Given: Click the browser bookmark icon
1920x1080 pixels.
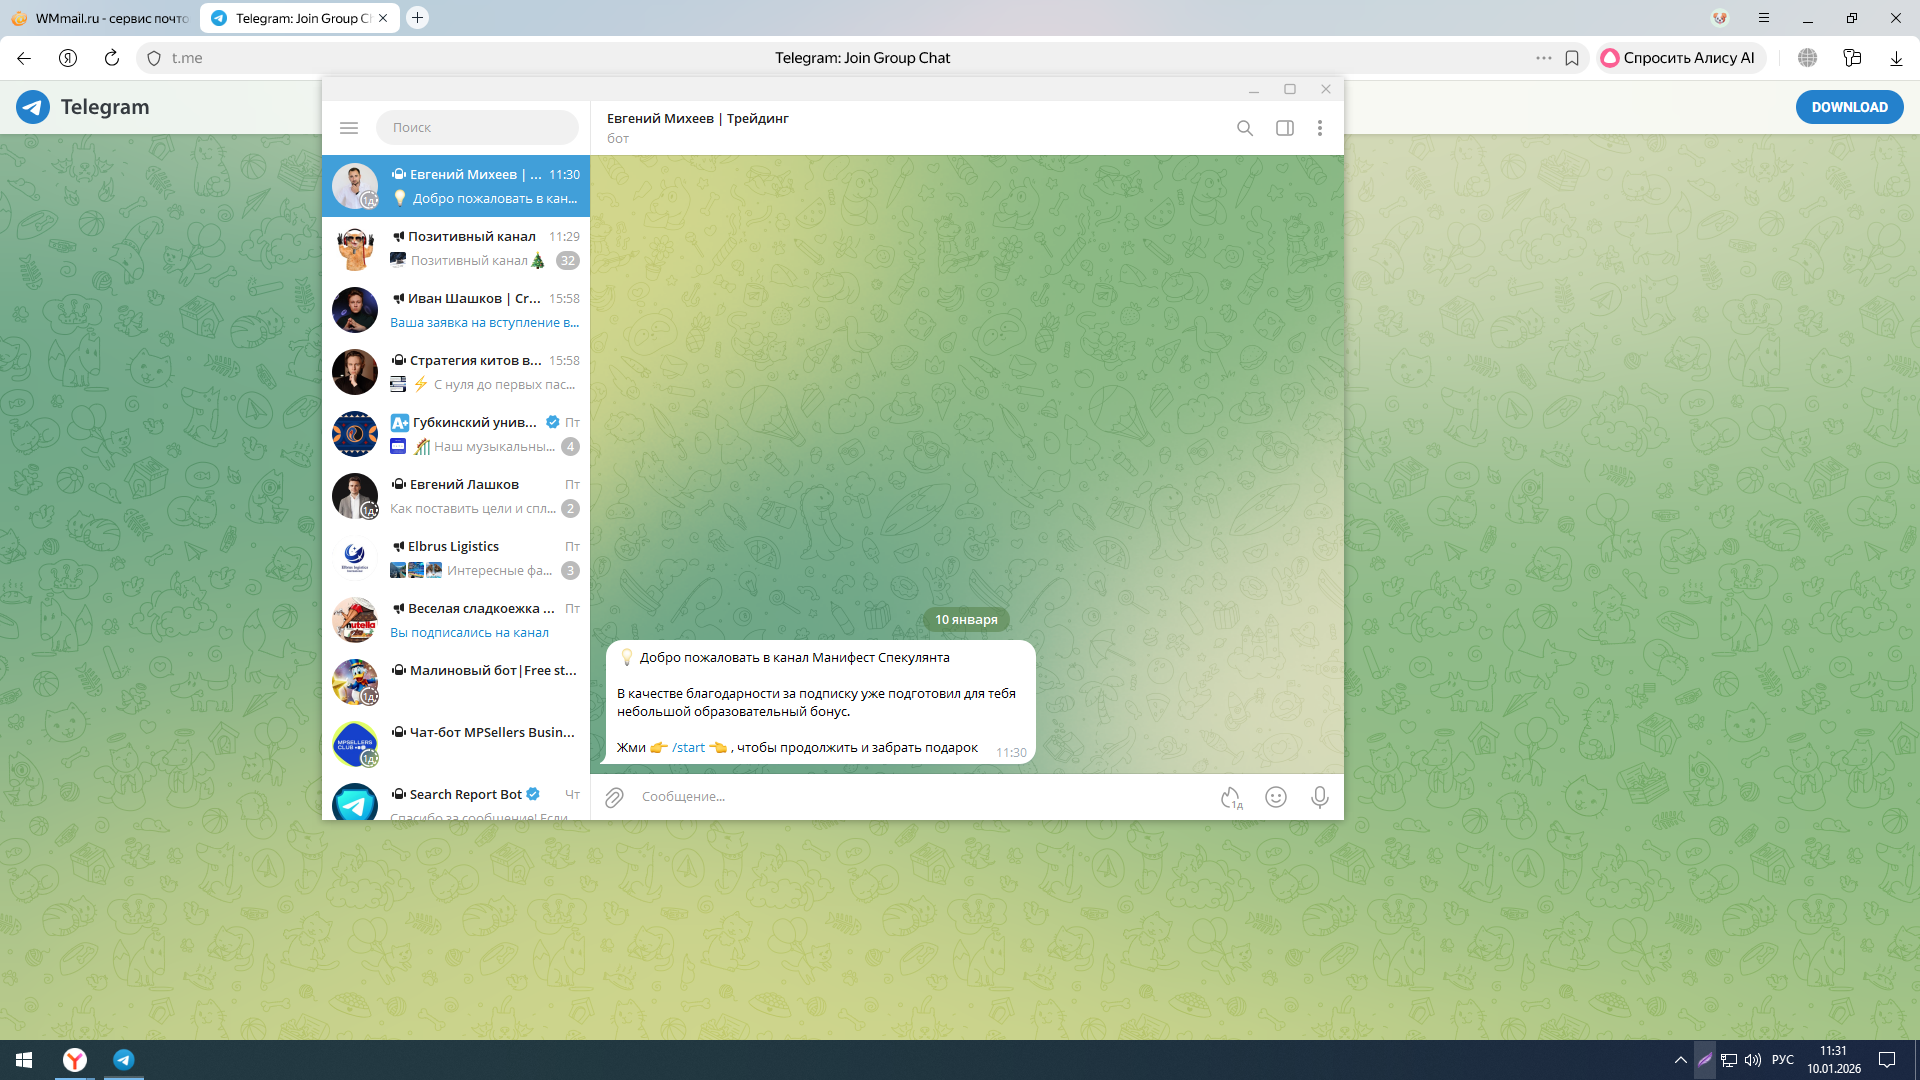Looking at the screenshot, I should pyautogui.click(x=1572, y=58).
